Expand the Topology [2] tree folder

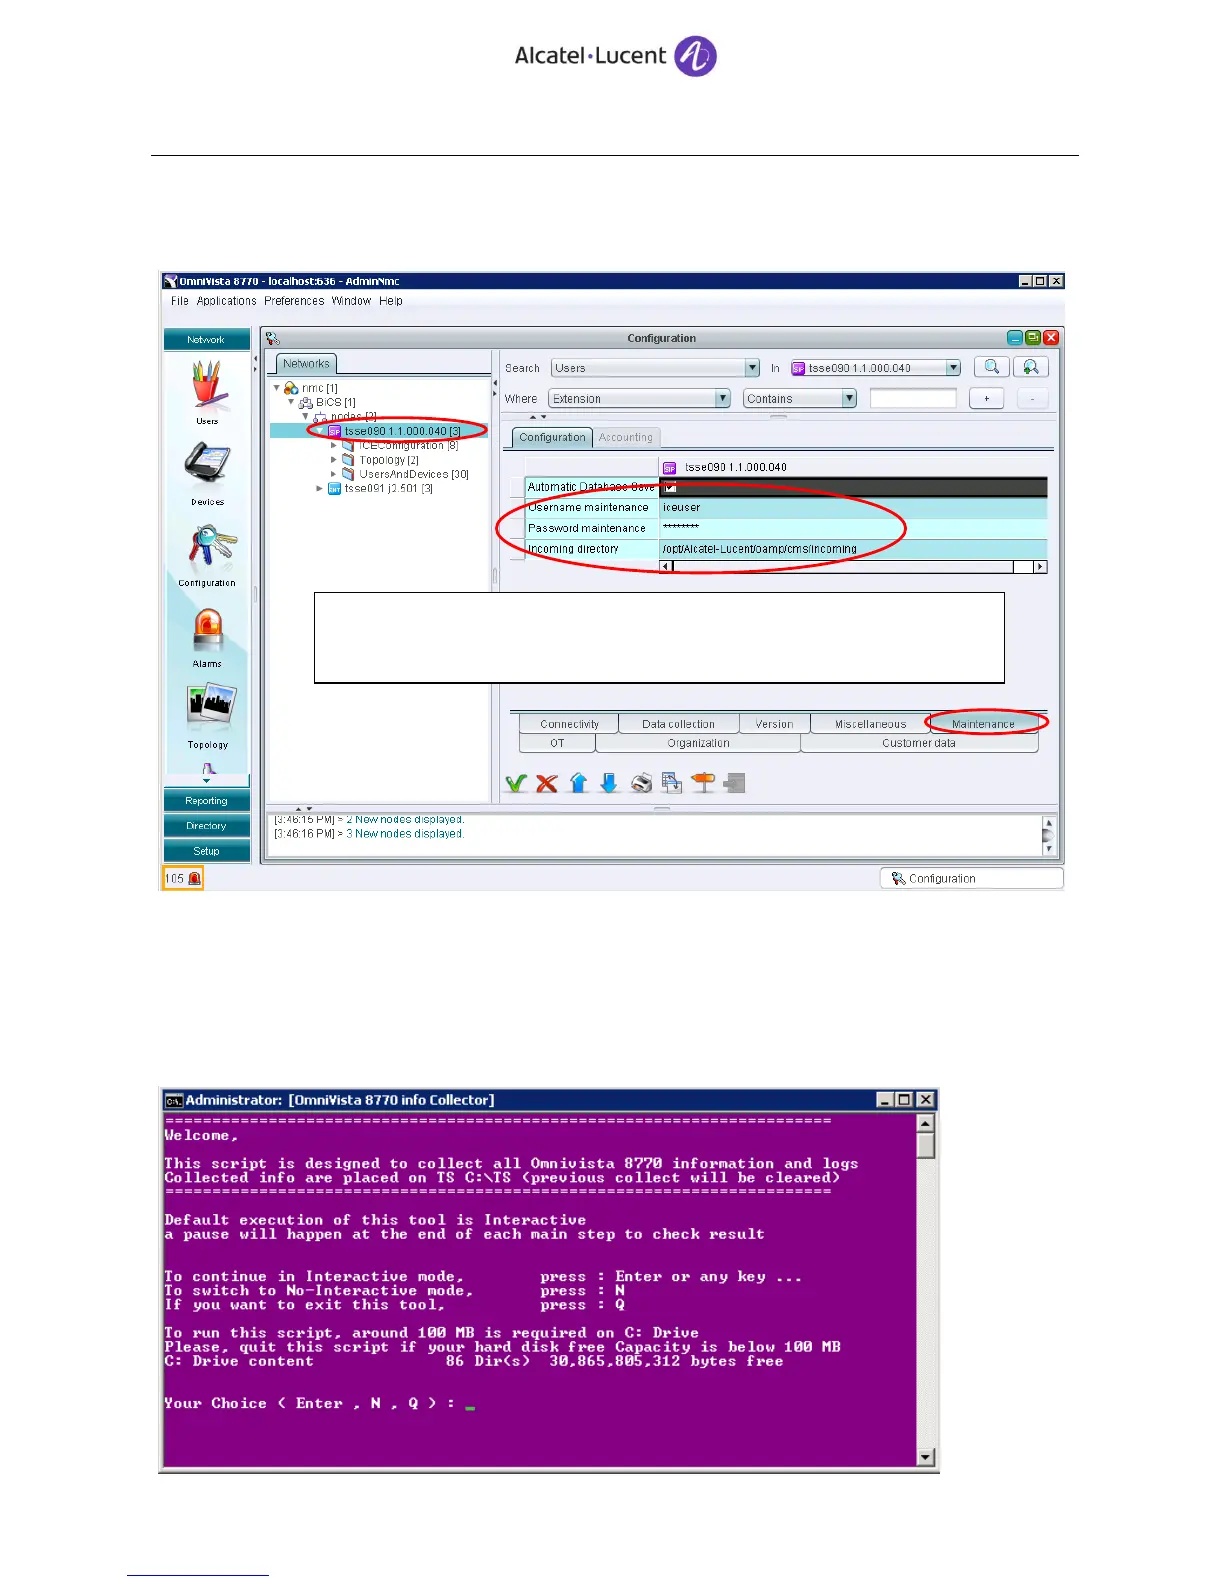tap(334, 460)
